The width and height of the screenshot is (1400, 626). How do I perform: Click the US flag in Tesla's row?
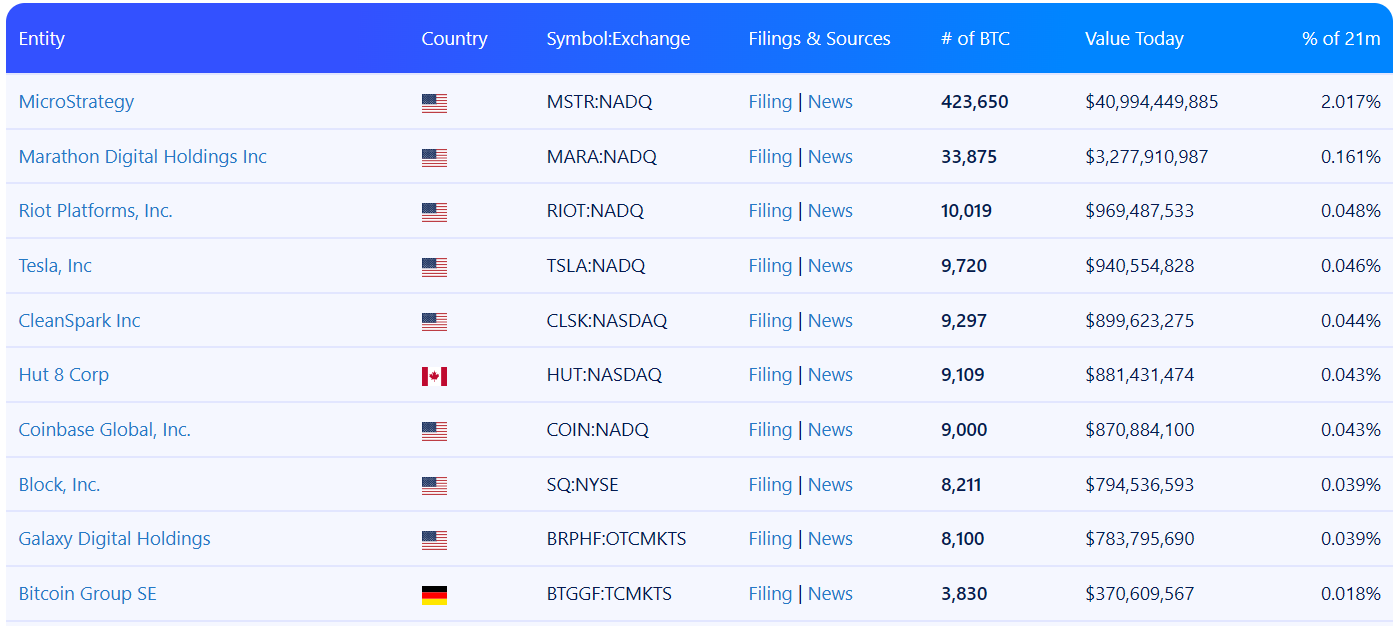point(434,267)
